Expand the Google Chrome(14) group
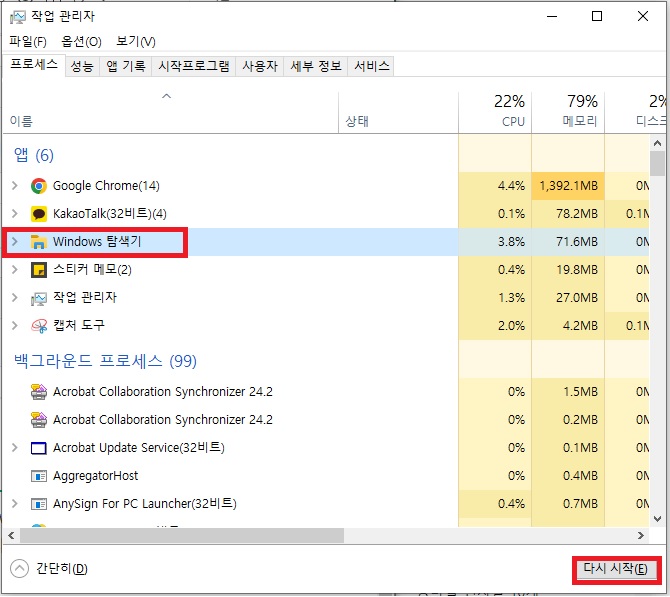This screenshot has height=597, width=670. 15,185
